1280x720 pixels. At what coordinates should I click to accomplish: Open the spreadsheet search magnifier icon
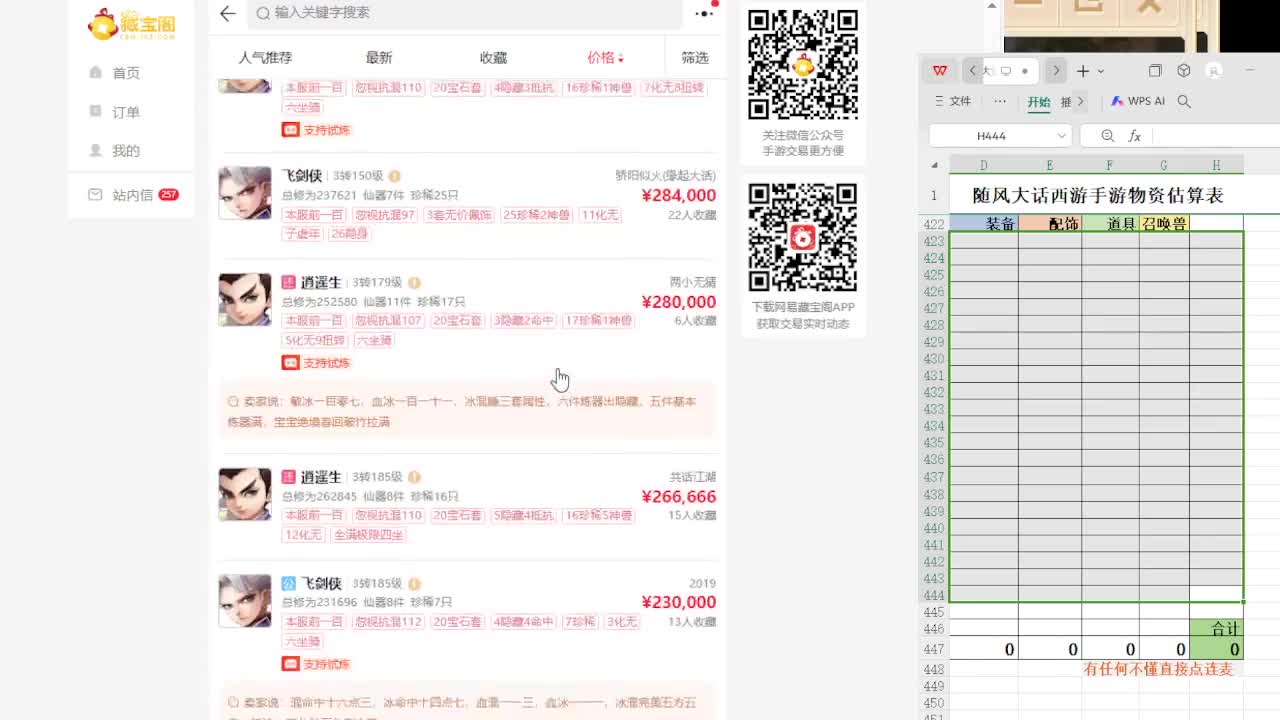click(1106, 135)
